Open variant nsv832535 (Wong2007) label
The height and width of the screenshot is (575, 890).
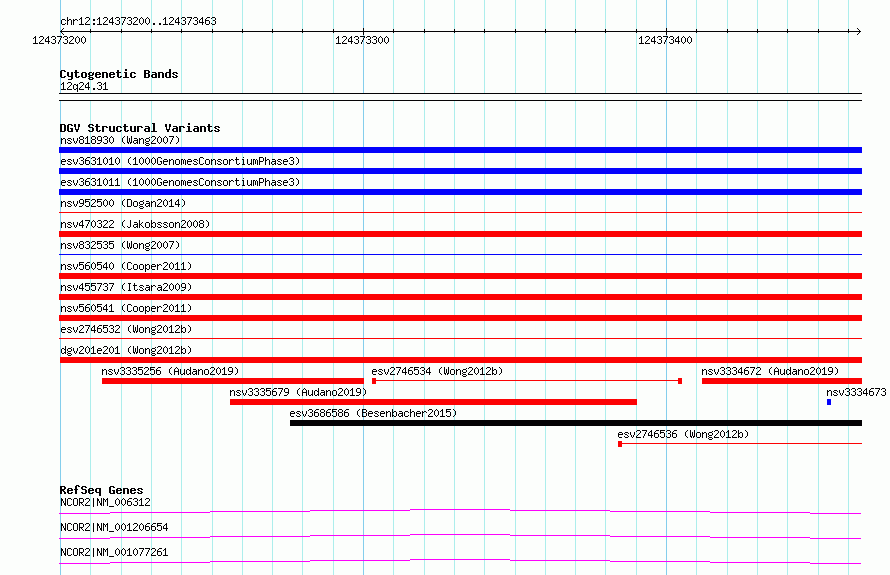pyautogui.click(x=120, y=245)
